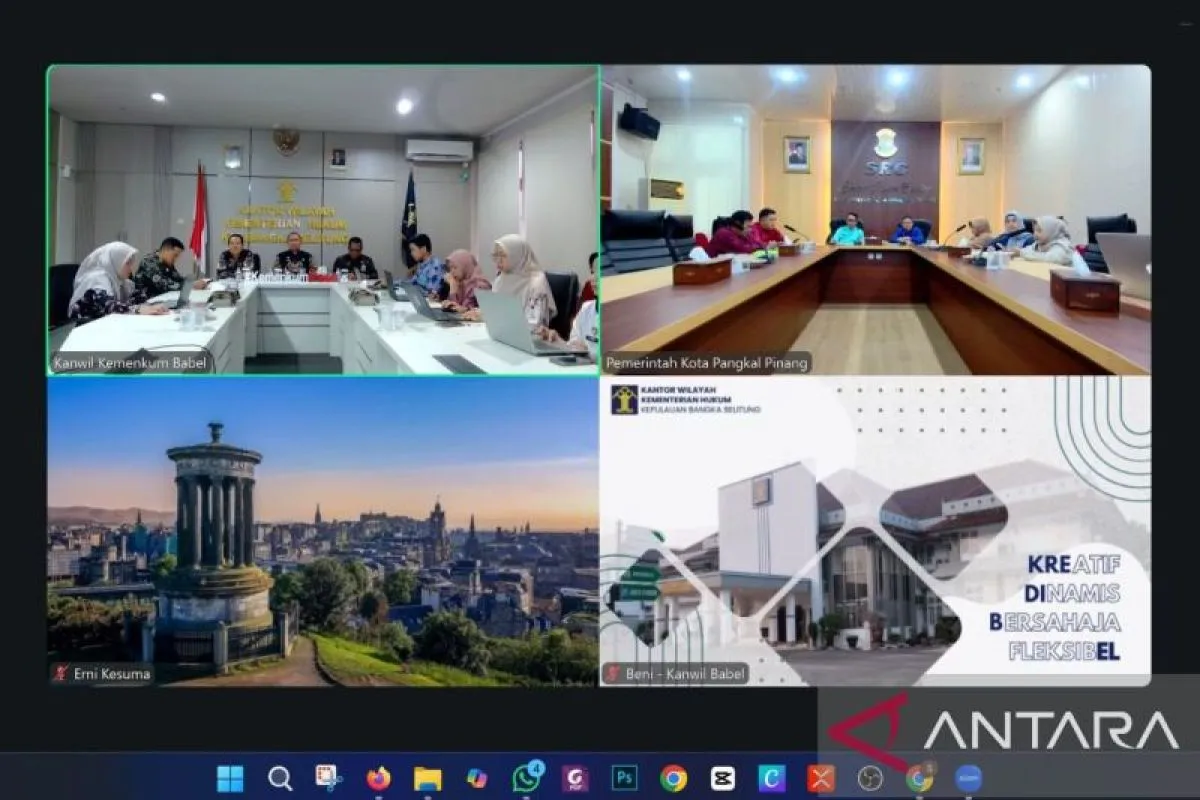1200x800 pixels.
Task: Select Erni Kesuma's participant tile
Action: 323,531
